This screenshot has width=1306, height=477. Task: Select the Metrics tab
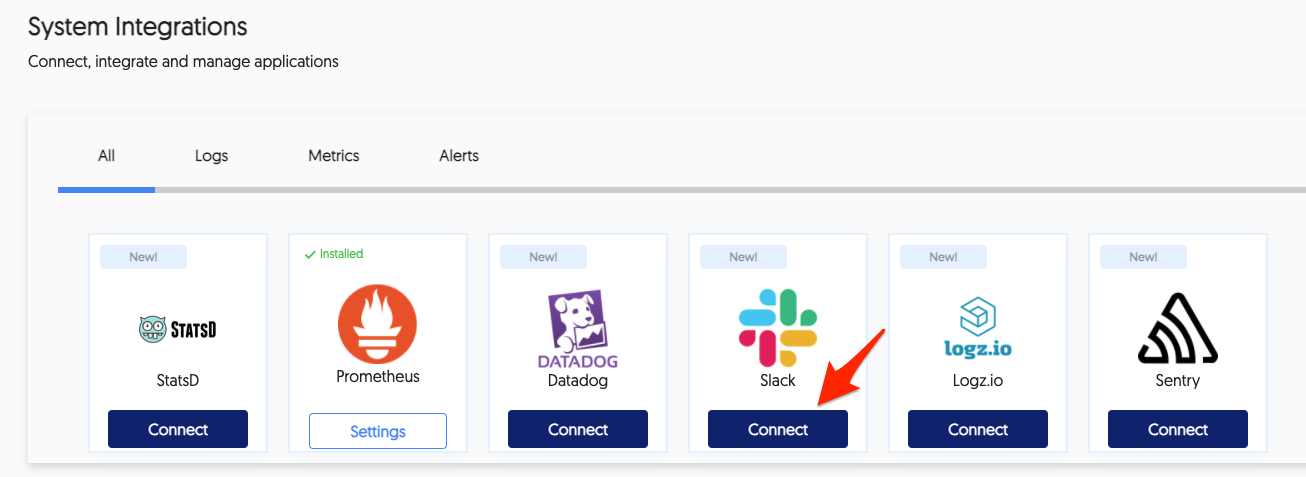333,156
